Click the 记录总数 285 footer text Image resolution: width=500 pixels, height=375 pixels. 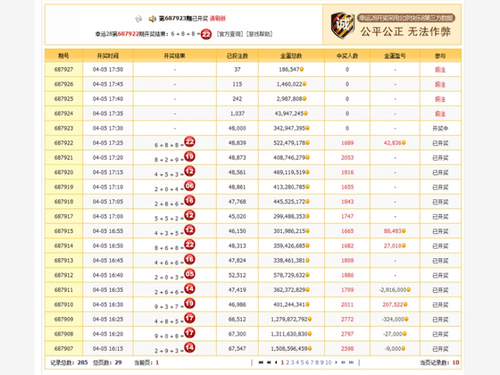pyautogui.click(x=69, y=362)
